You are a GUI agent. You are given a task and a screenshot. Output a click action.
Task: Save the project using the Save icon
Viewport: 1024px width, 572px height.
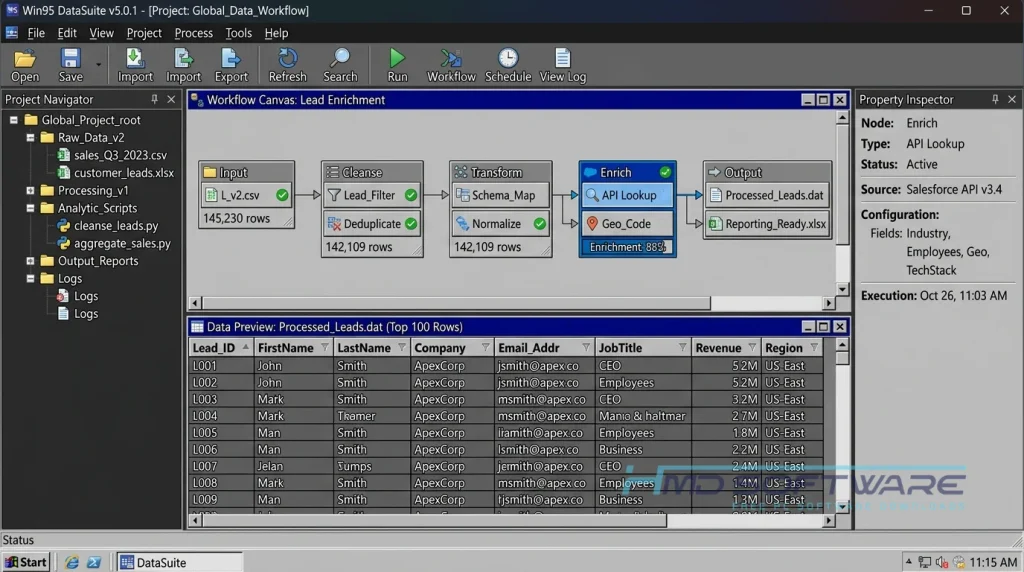pos(71,65)
